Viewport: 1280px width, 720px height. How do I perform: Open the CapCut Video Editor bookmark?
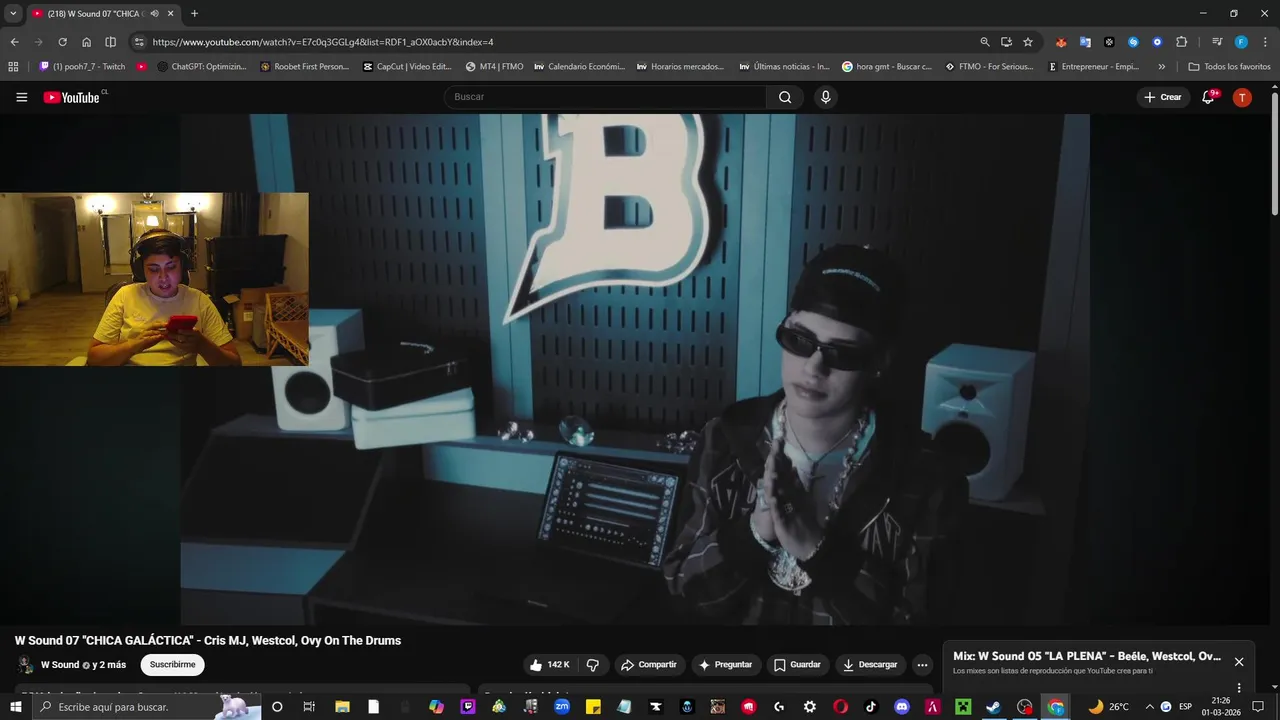pyautogui.click(x=408, y=66)
